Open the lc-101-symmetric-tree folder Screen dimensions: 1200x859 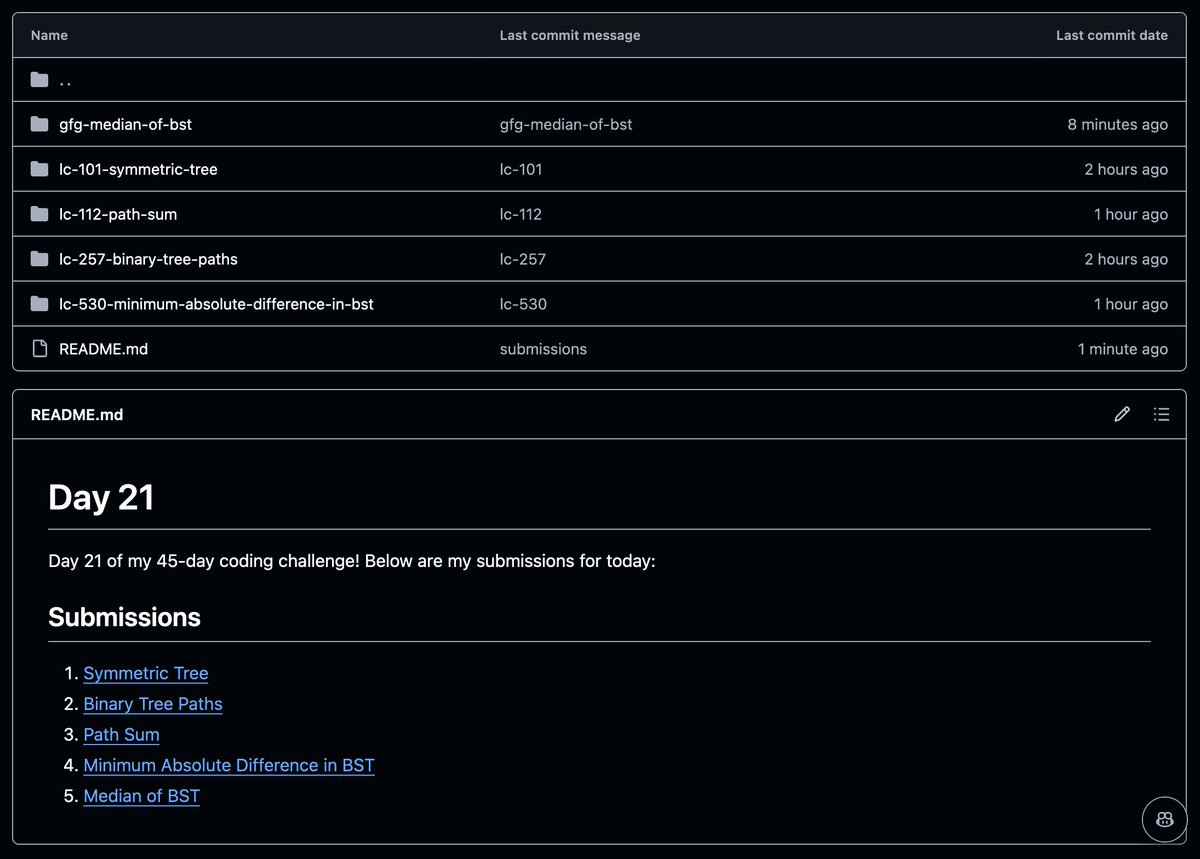coord(138,170)
